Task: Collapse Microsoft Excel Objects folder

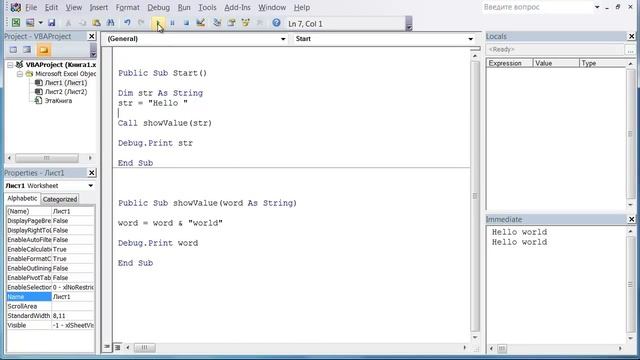Action: 20,74
